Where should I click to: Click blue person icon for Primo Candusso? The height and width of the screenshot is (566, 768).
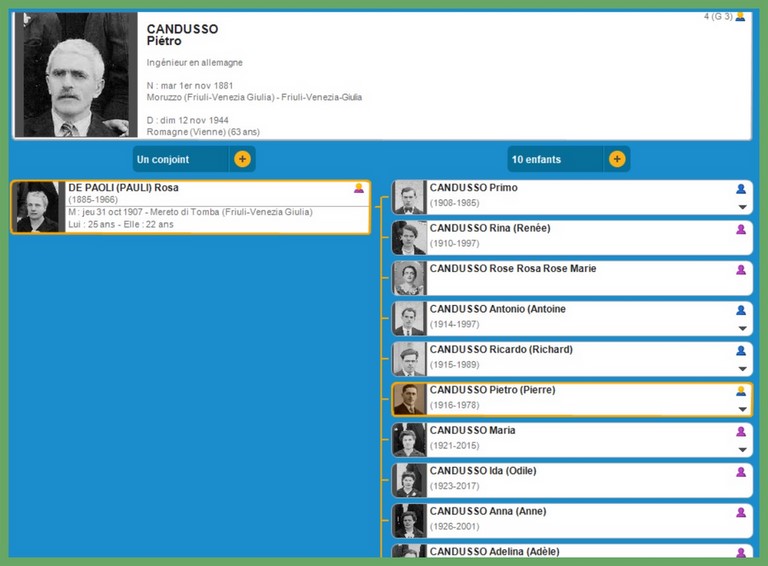[741, 189]
